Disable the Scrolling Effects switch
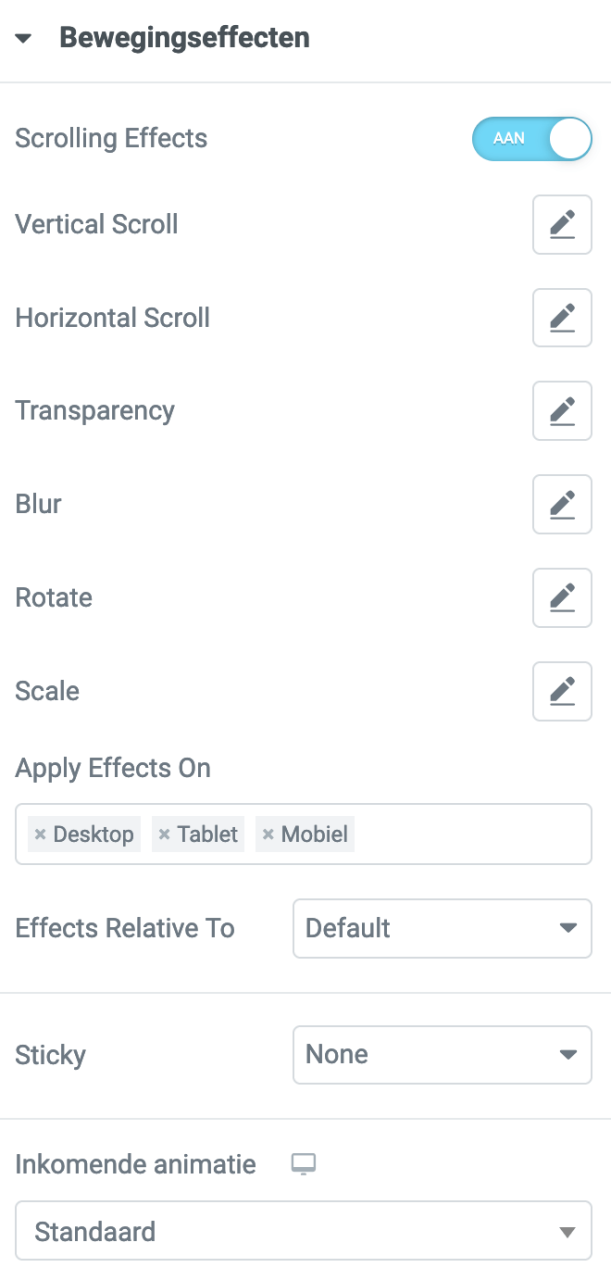This screenshot has height=1280, width=611. click(x=532, y=139)
